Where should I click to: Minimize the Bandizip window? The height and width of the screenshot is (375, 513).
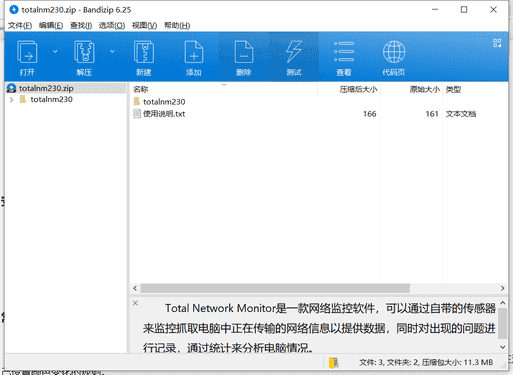(435, 10)
